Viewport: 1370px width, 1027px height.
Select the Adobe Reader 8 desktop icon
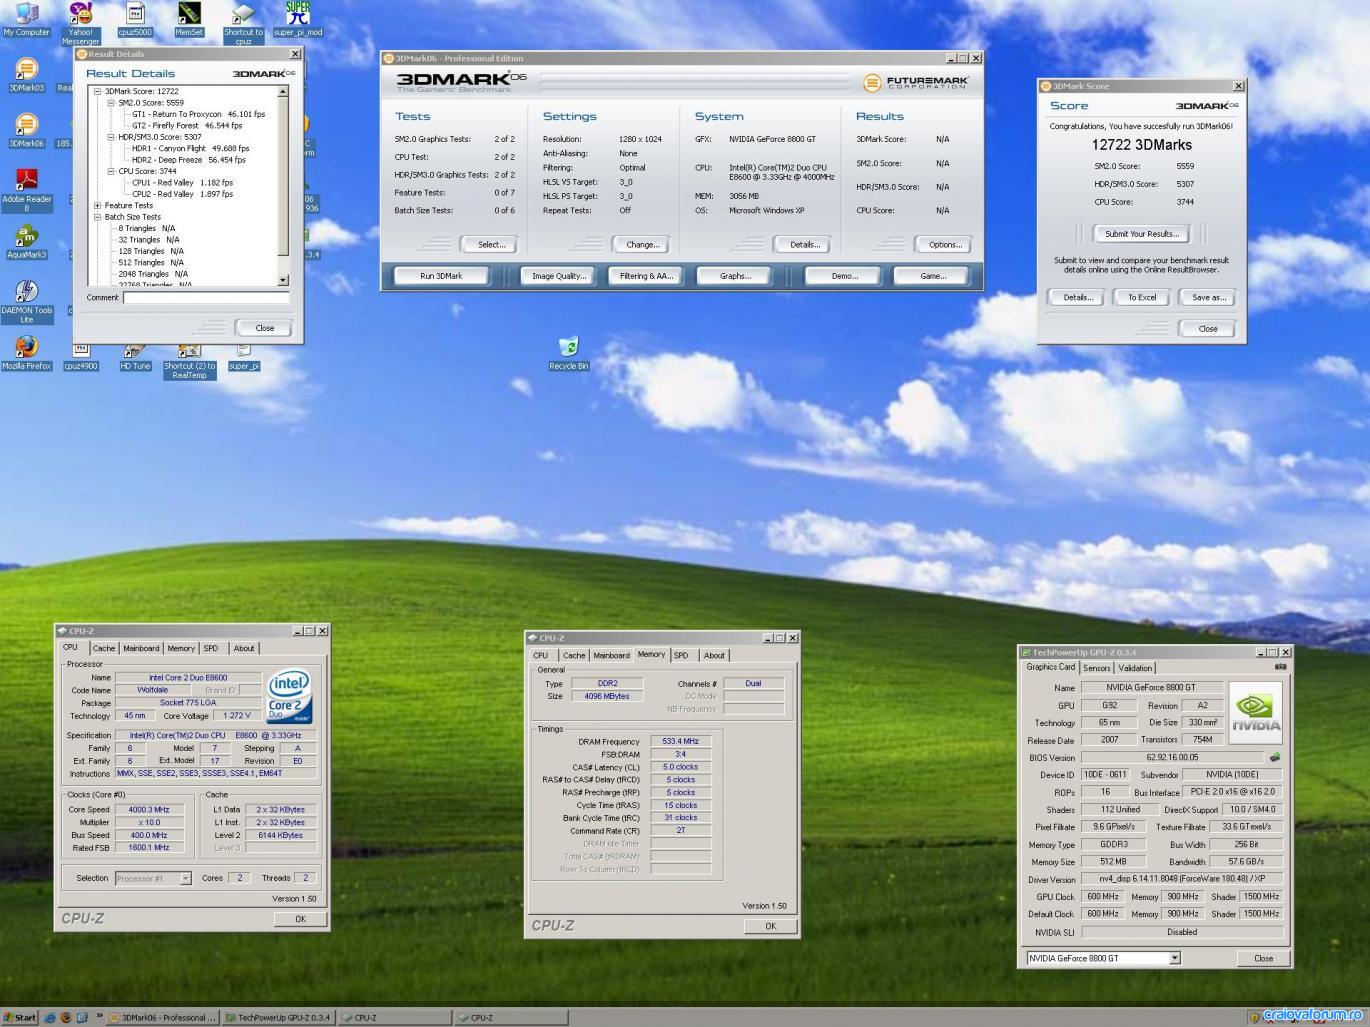point(26,190)
